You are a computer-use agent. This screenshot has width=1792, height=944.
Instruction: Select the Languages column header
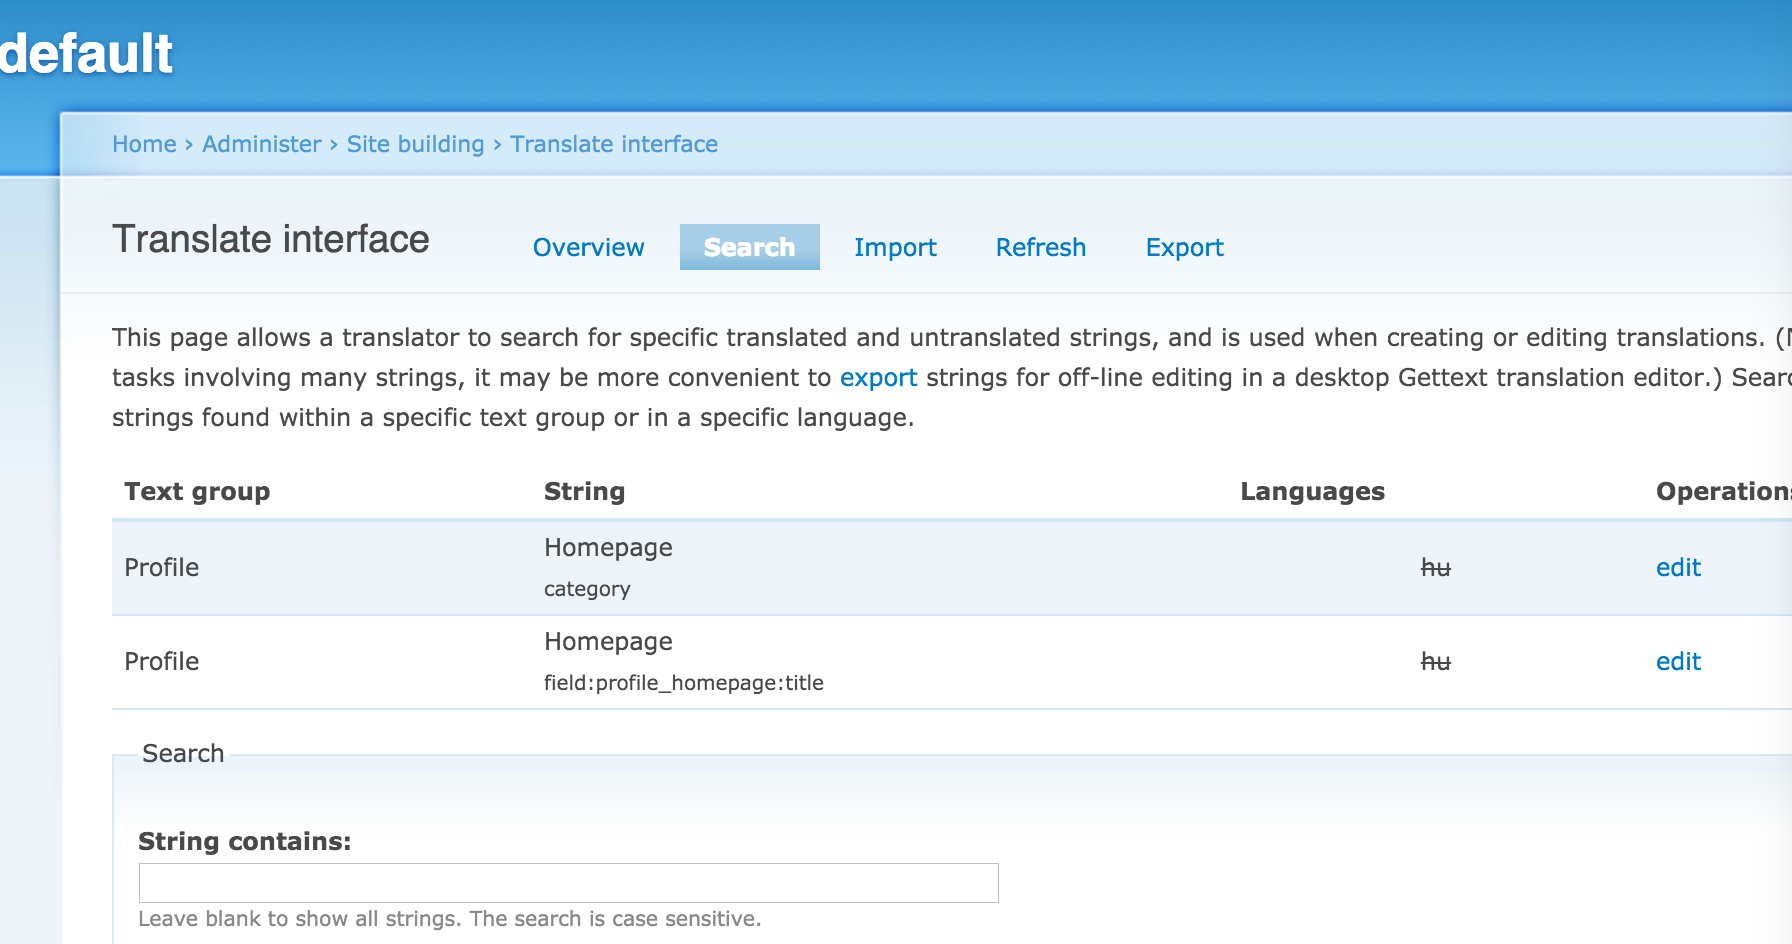[x=1312, y=491]
